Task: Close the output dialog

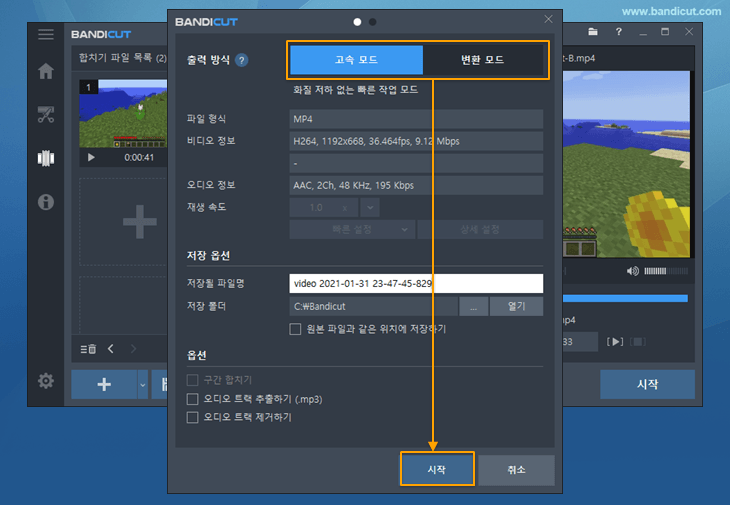Action: 548,19
